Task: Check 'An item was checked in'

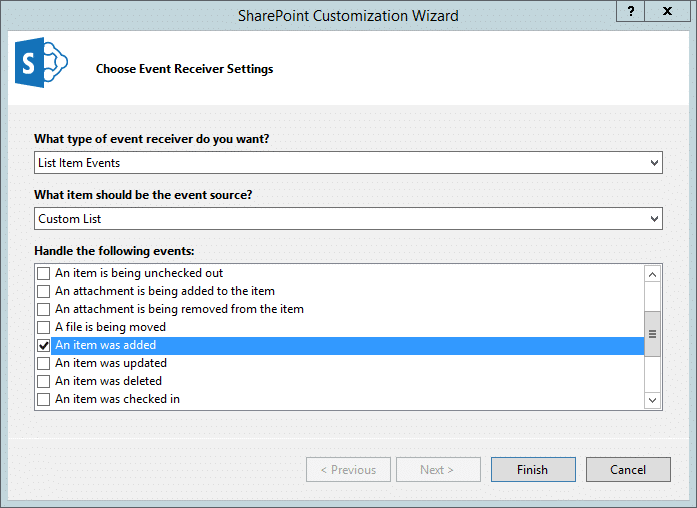Action: (44, 399)
